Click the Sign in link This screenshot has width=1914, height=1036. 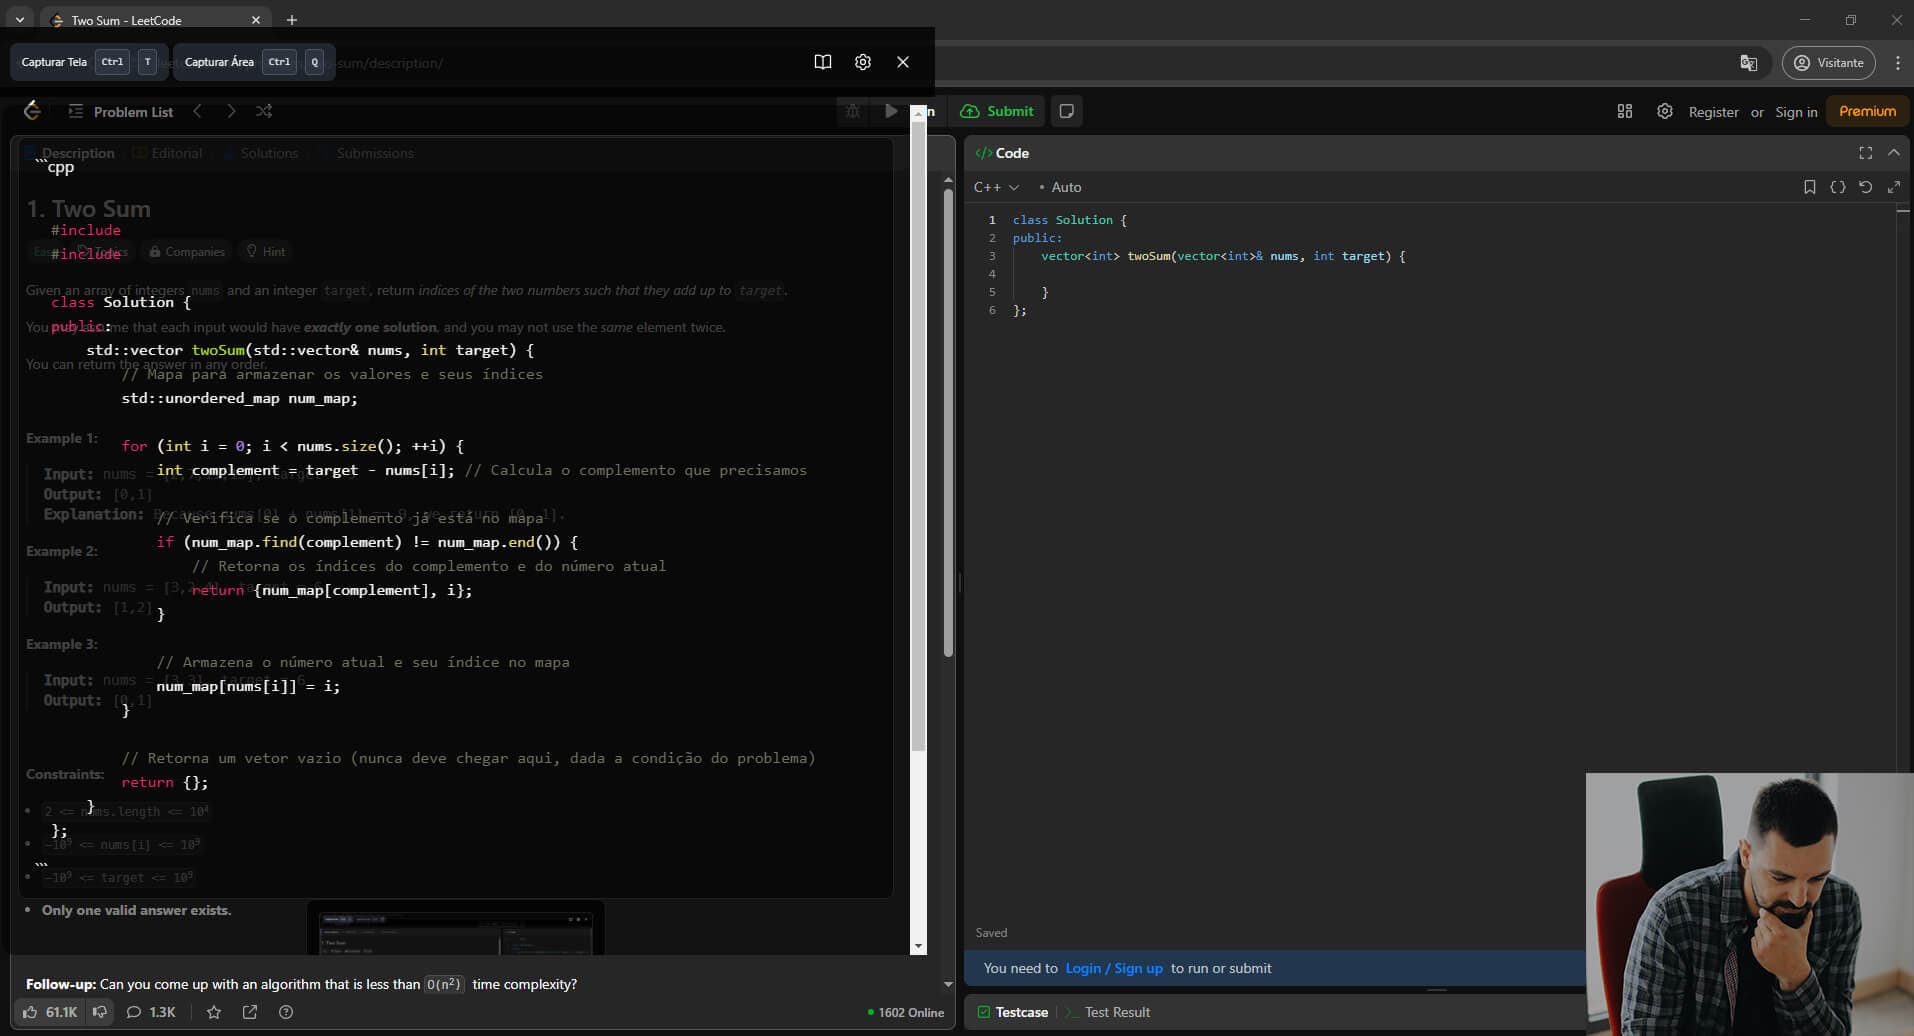(1796, 112)
